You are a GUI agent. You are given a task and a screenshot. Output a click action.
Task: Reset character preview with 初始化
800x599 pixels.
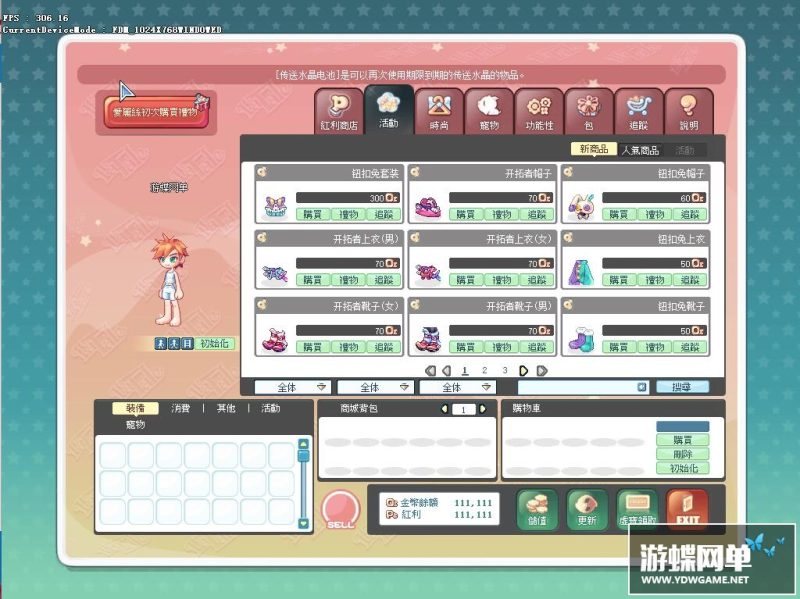(x=214, y=343)
